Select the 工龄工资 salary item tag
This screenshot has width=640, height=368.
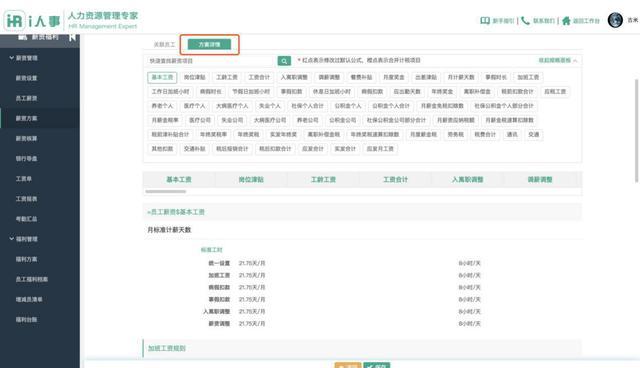pyautogui.click(x=227, y=77)
